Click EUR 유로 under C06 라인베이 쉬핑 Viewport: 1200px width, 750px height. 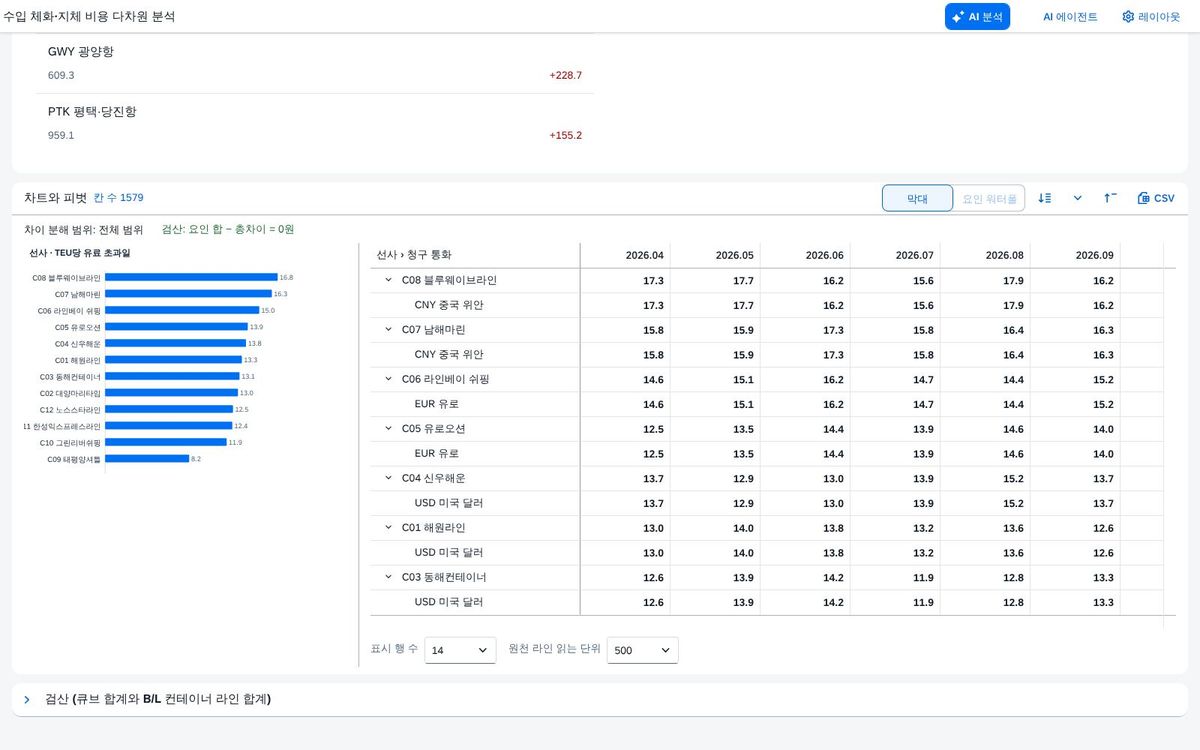437,404
